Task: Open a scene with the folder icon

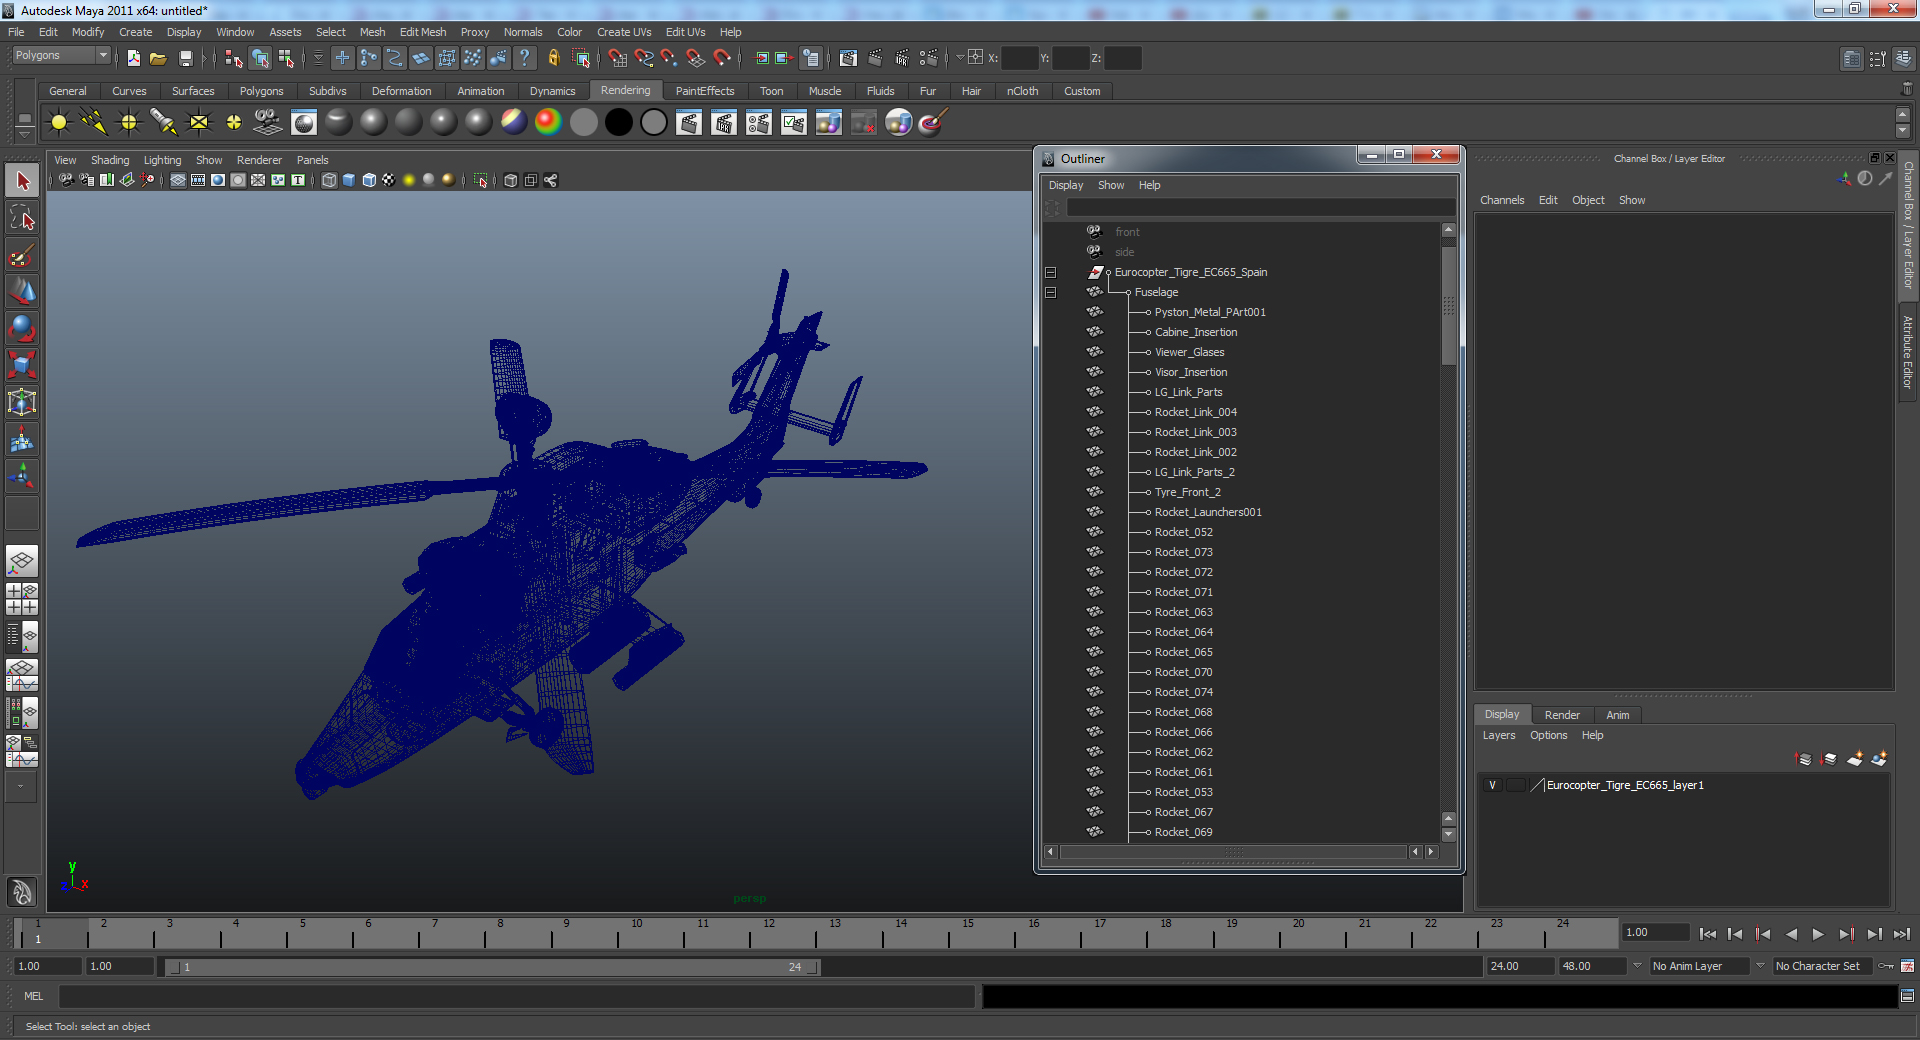Action: [x=158, y=58]
